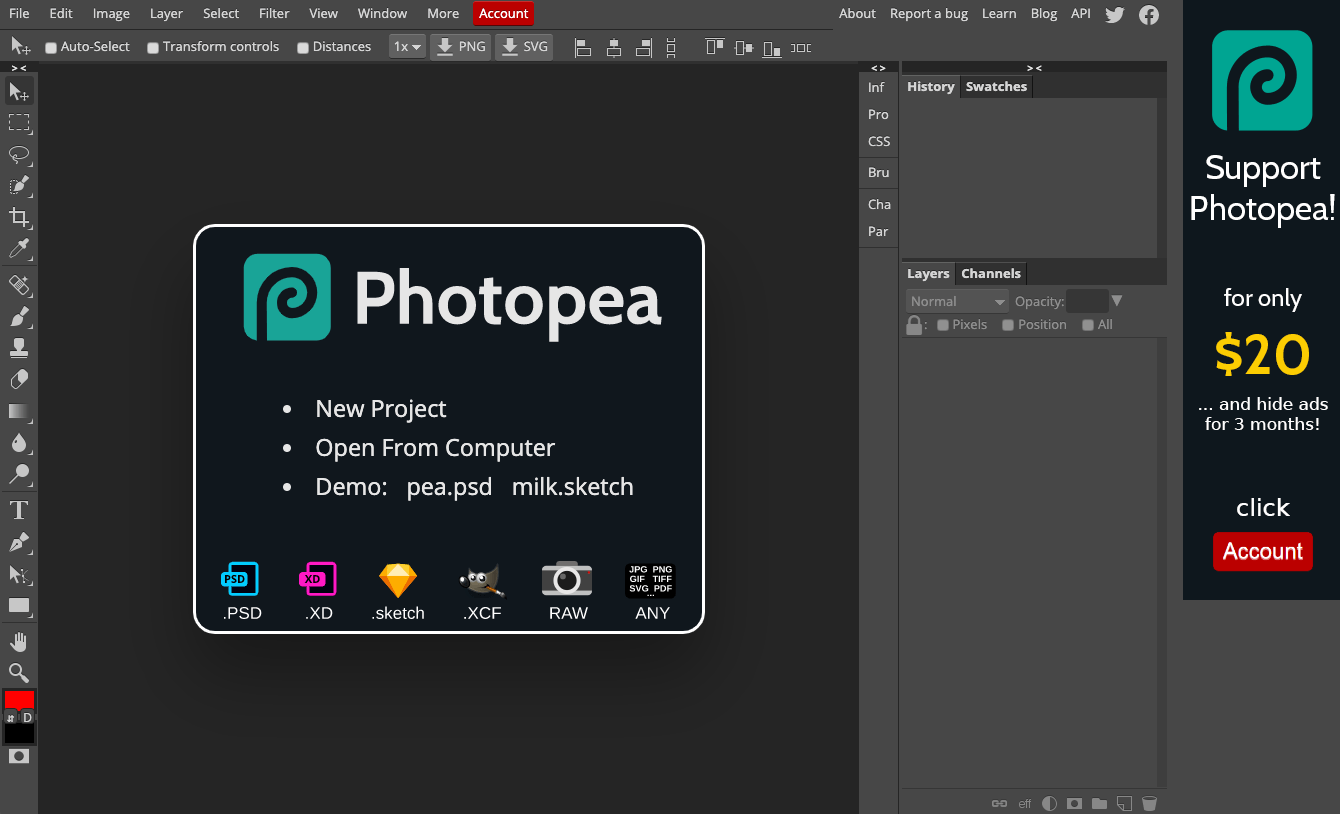
Task: Open the pea.psd demo file
Action: point(449,487)
